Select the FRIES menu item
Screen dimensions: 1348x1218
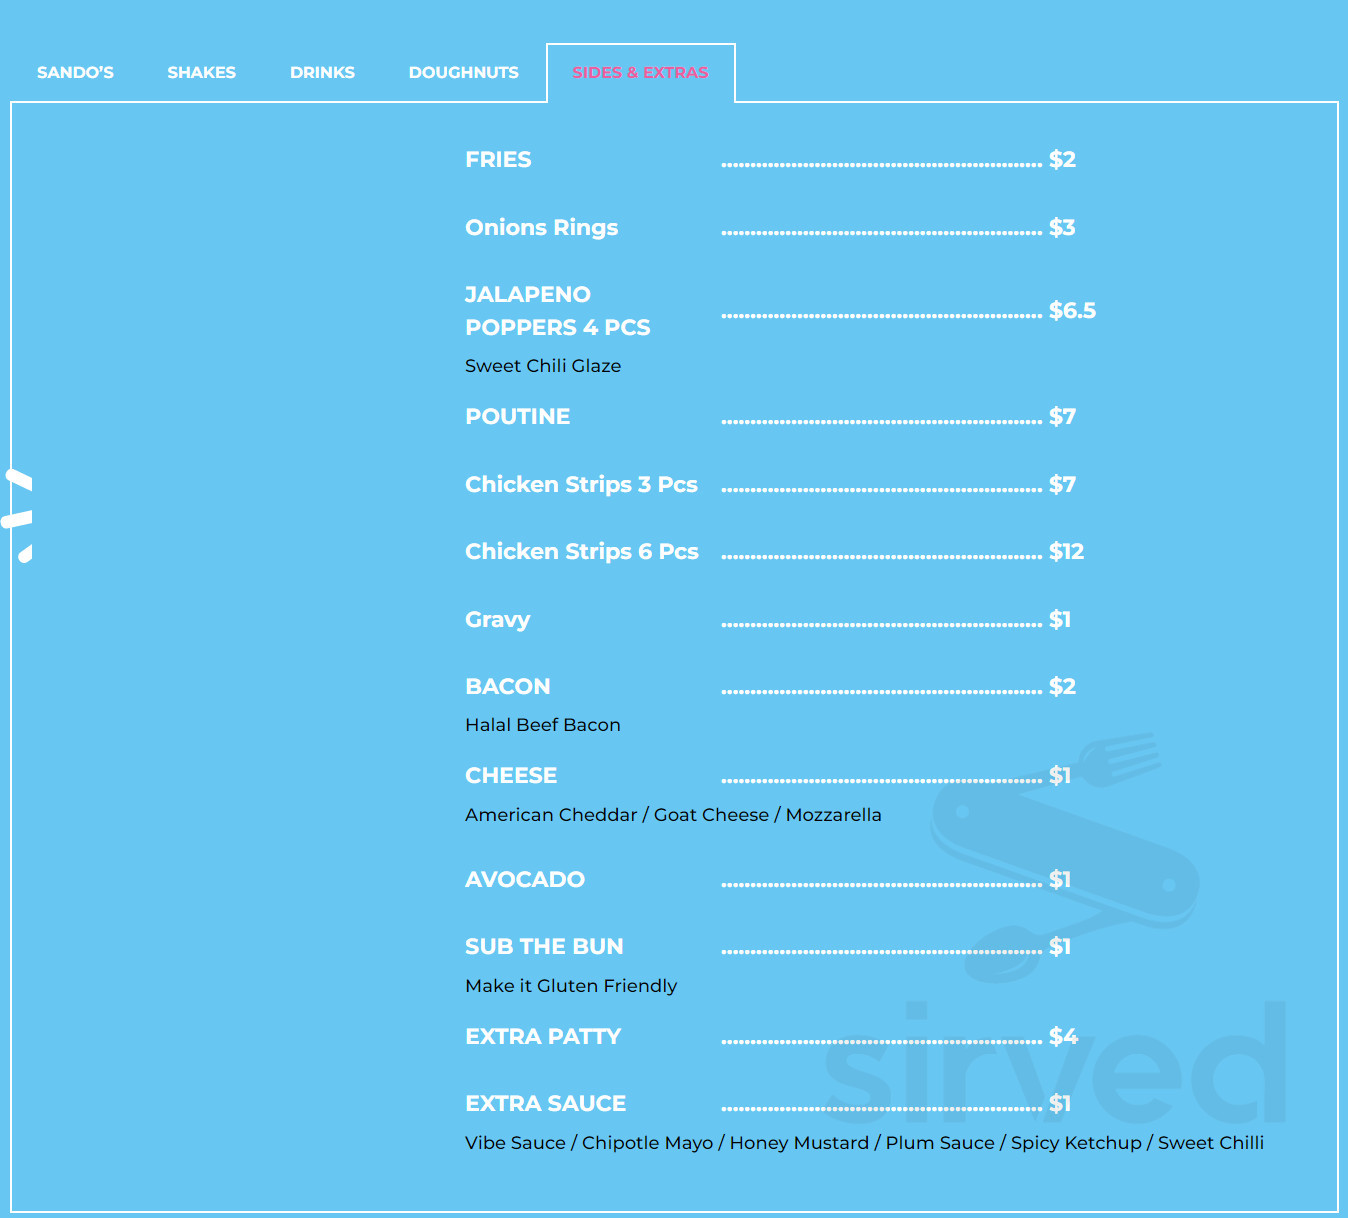pos(498,160)
